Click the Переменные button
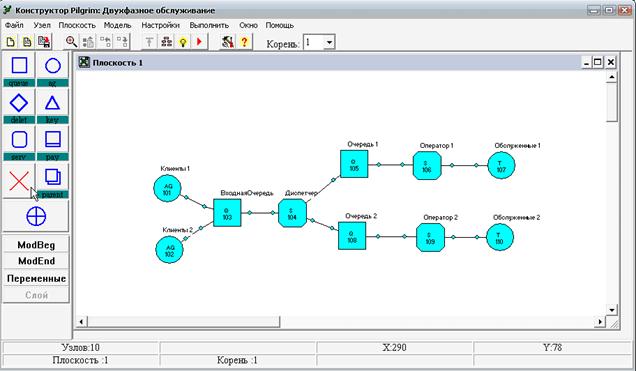 (36, 279)
